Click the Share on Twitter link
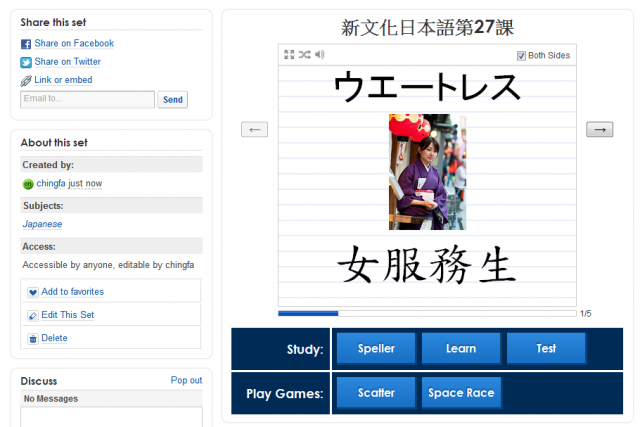Screen dimensions: 640x427 pyautogui.click(x=67, y=62)
